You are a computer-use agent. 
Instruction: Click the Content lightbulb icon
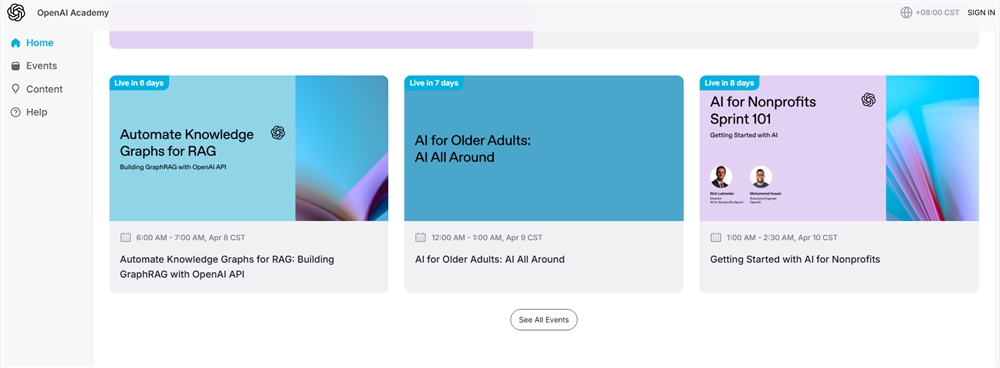click(x=15, y=89)
